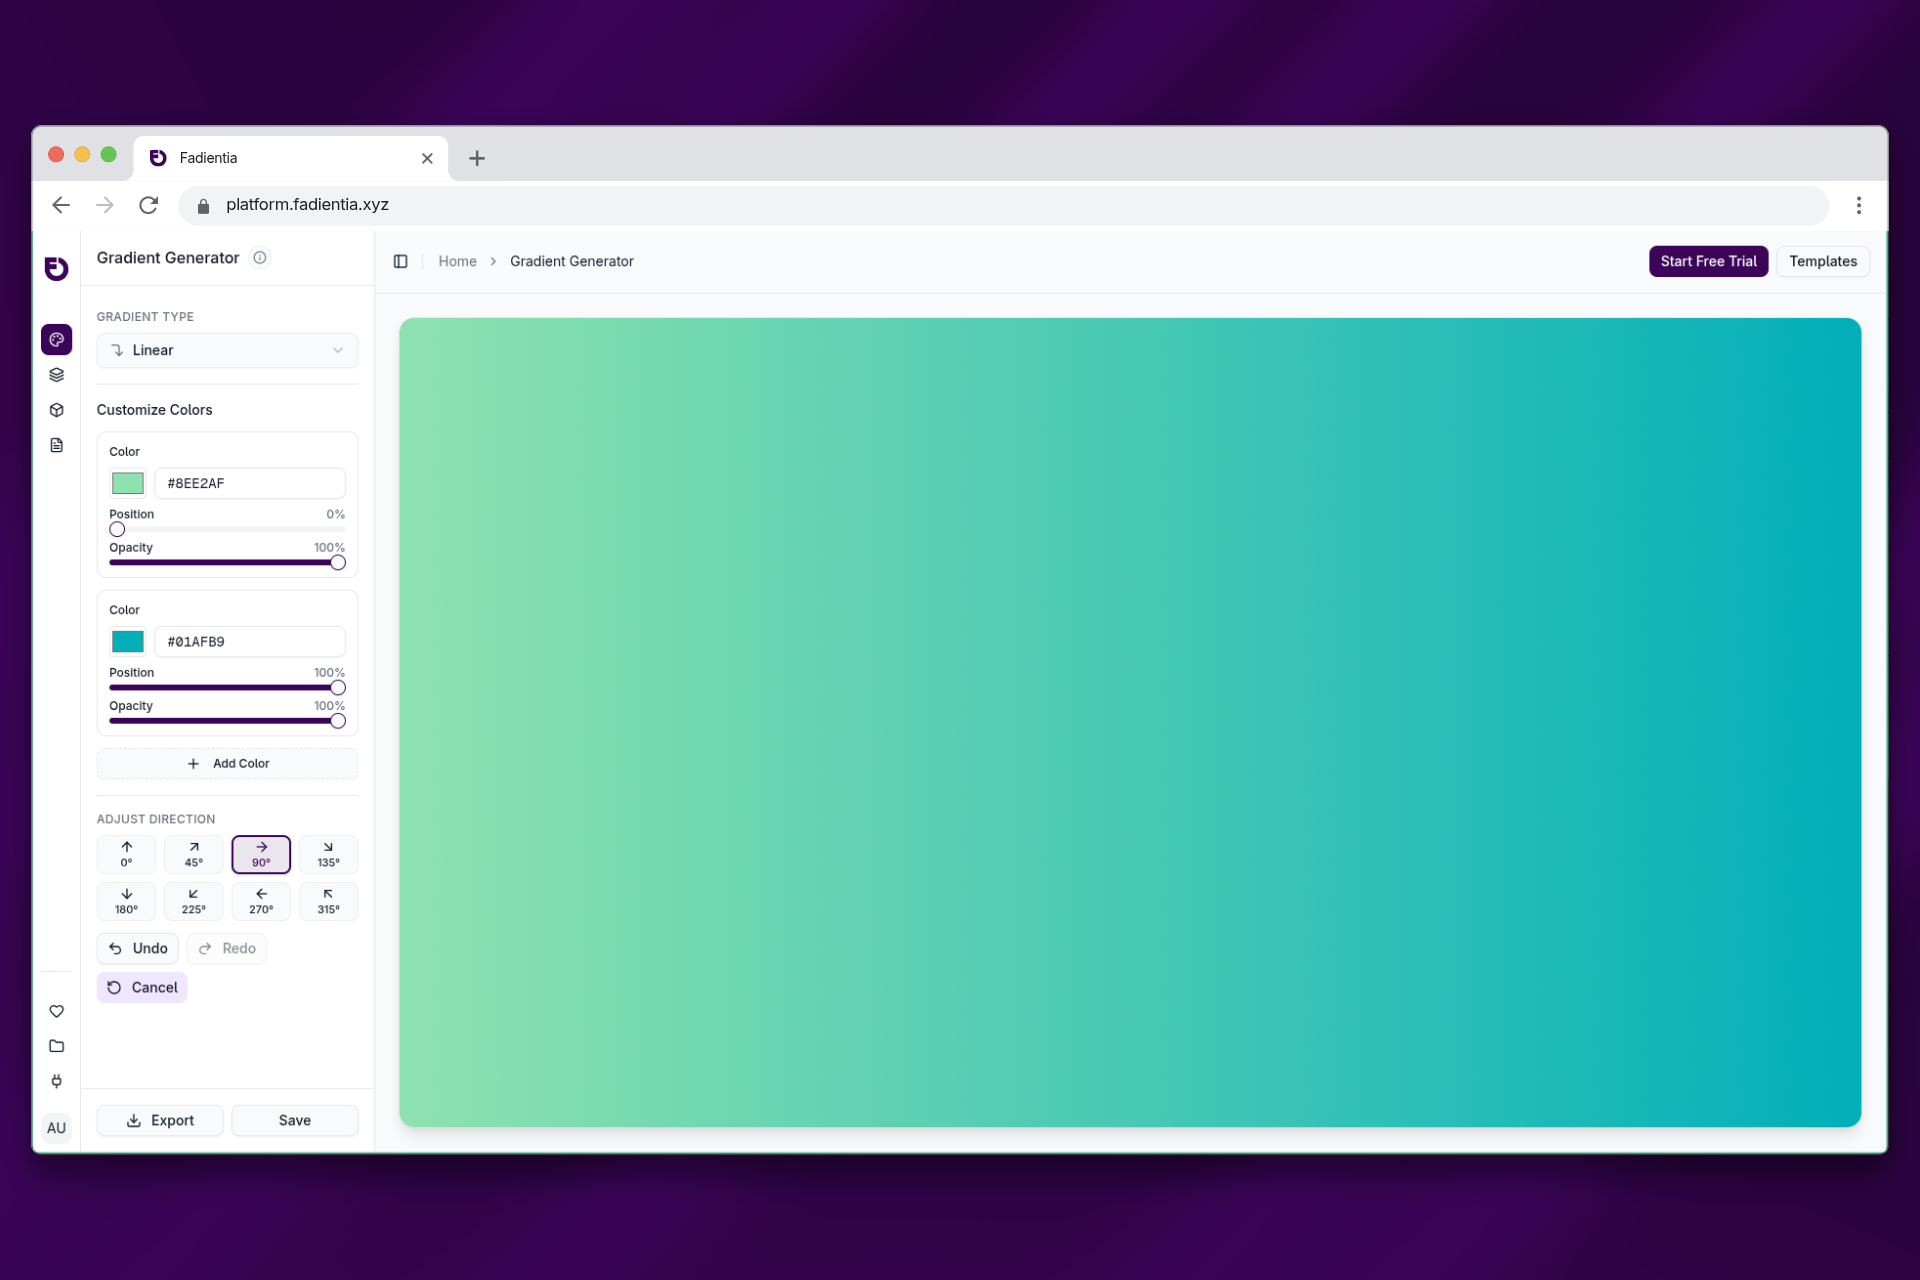Click the #01AFB9 color swatch

click(127, 641)
